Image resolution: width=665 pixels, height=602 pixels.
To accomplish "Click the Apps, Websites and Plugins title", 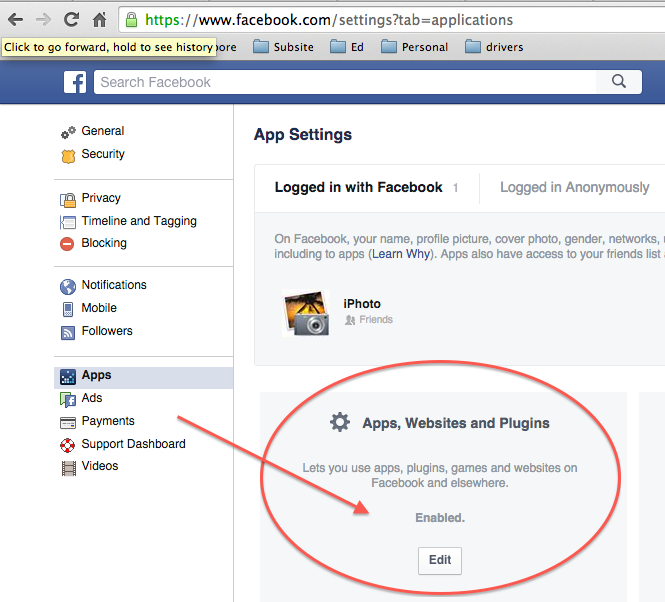I will 456,423.
